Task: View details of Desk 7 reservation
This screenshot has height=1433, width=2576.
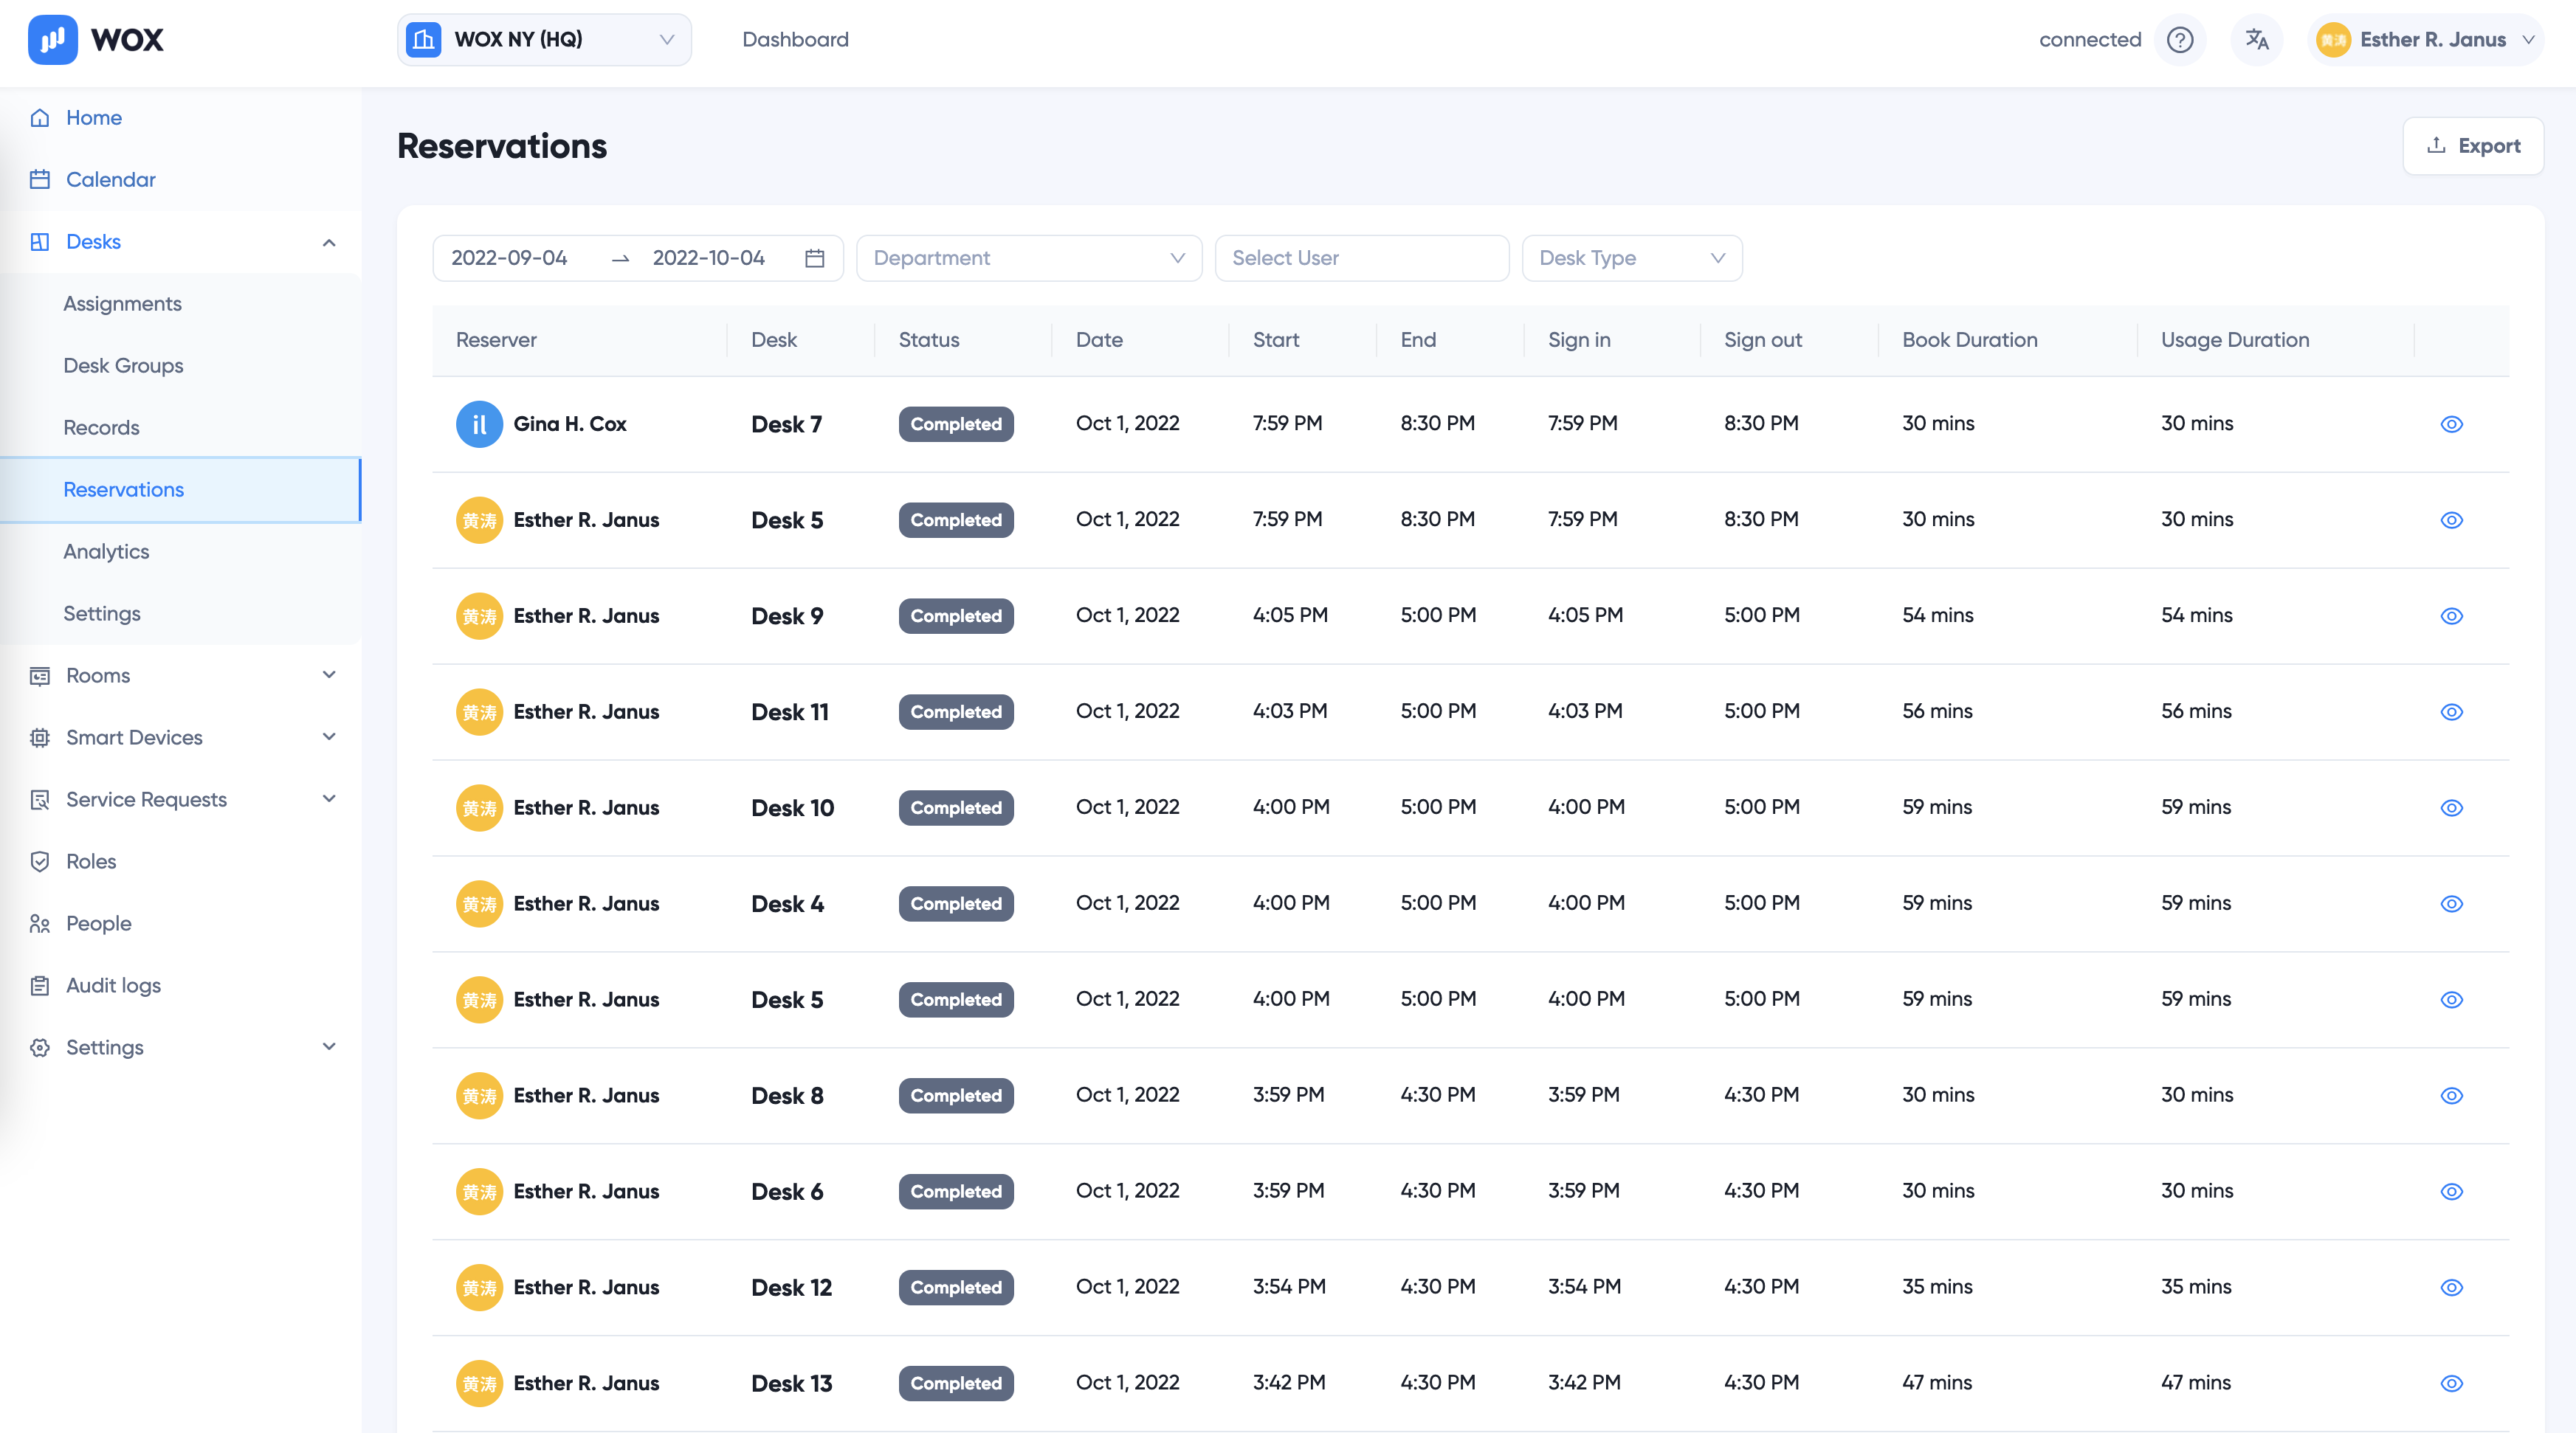Action: coord(2452,424)
